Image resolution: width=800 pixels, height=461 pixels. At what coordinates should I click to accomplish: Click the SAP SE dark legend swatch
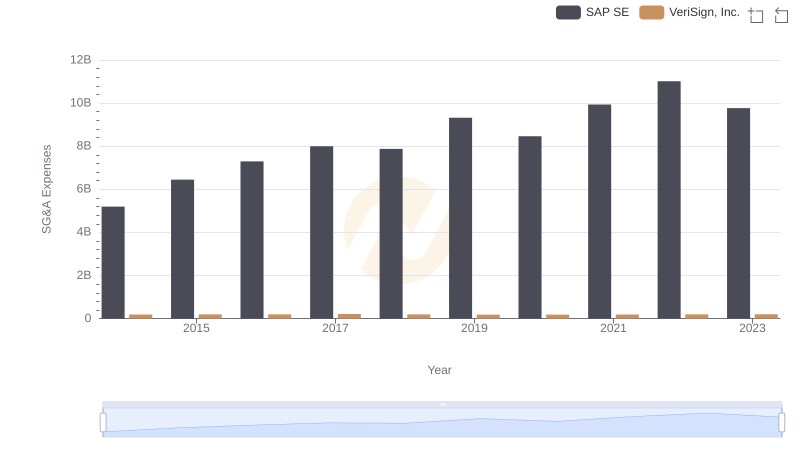click(568, 12)
